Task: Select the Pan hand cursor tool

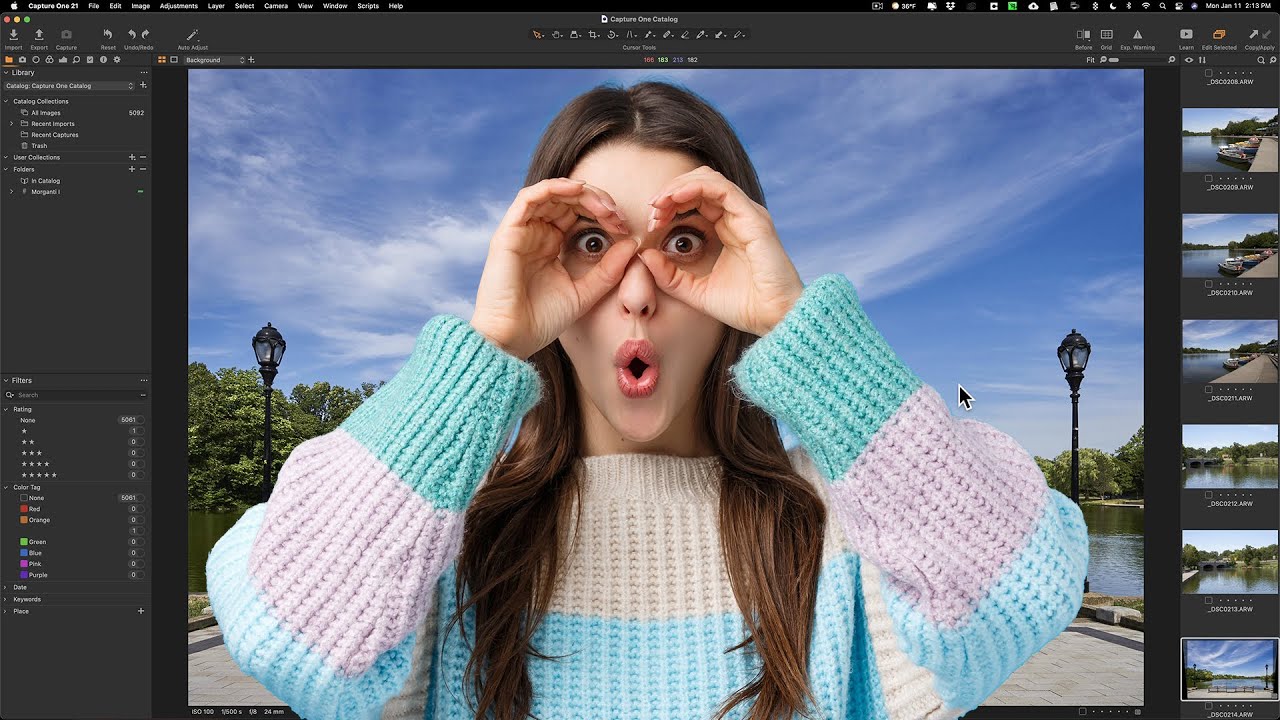Action: click(557, 35)
